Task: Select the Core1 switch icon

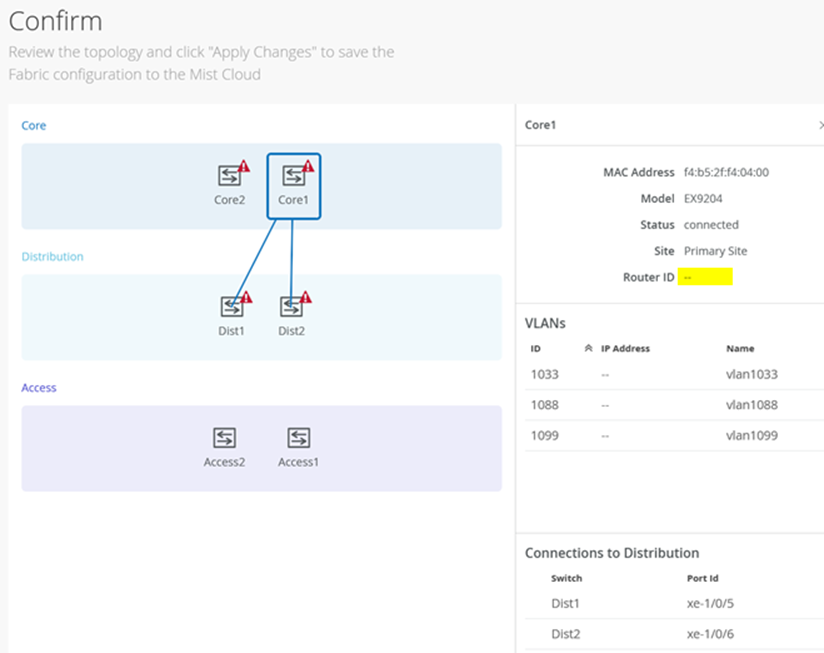Action: click(293, 176)
